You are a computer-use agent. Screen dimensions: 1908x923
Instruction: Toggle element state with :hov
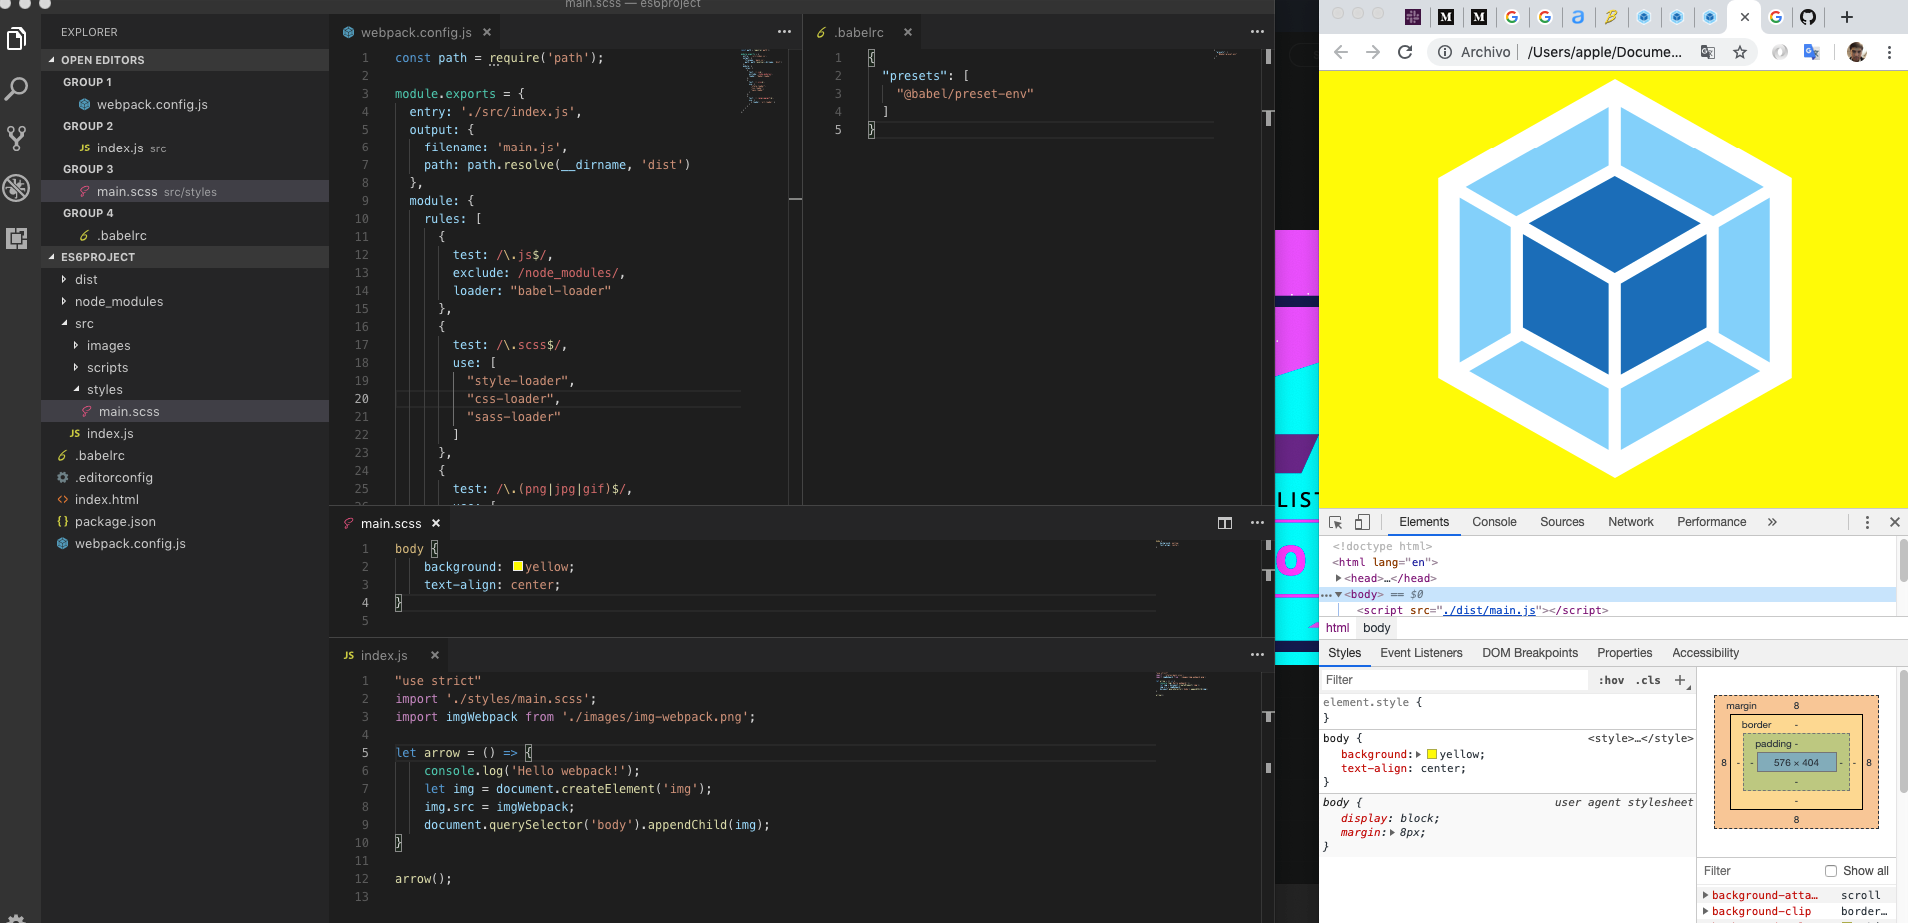click(1612, 680)
